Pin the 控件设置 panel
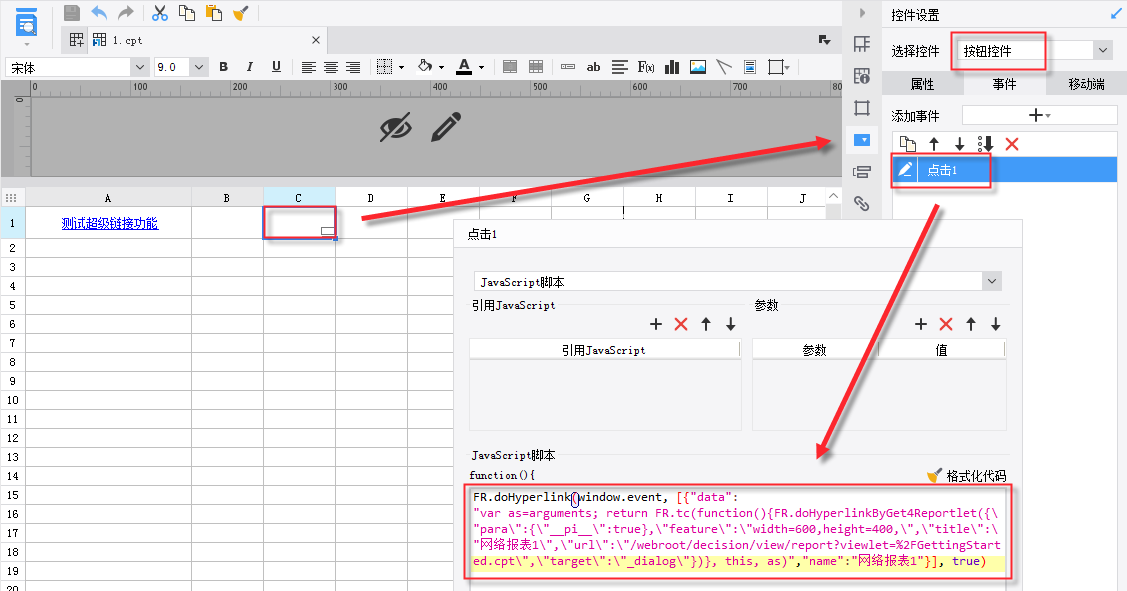 tap(1116, 14)
